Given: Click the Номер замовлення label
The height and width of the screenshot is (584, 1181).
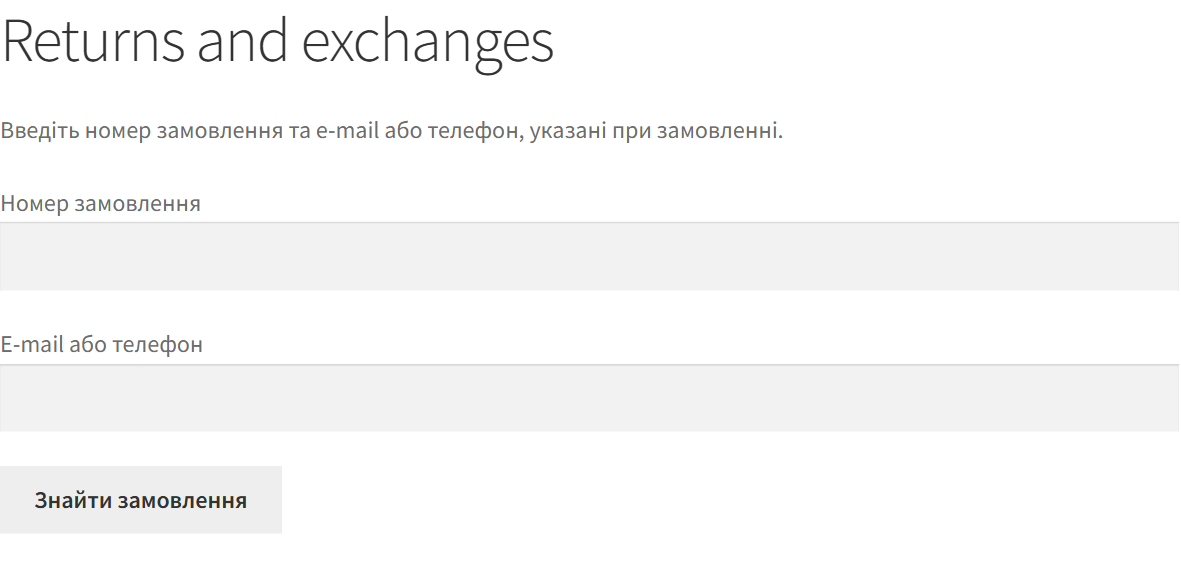Looking at the screenshot, I should point(100,203).
